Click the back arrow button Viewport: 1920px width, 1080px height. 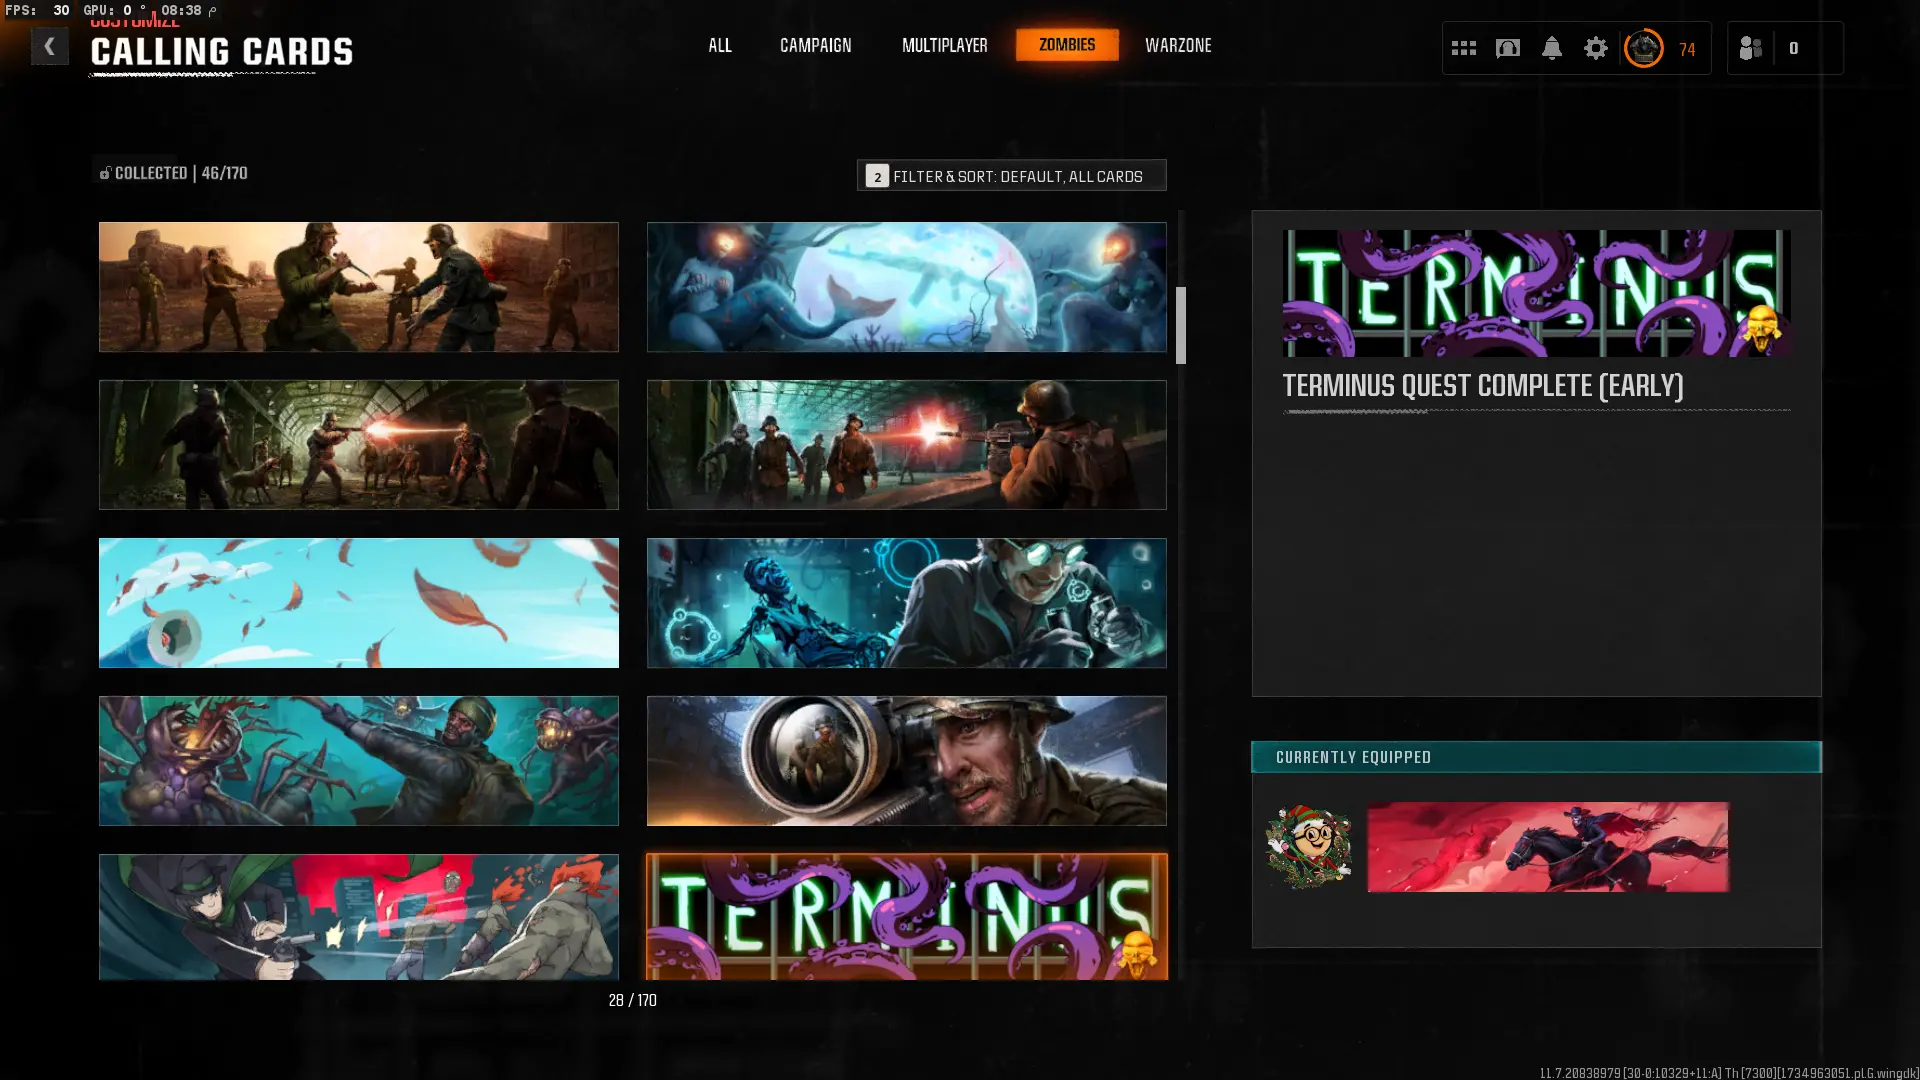[x=49, y=46]
